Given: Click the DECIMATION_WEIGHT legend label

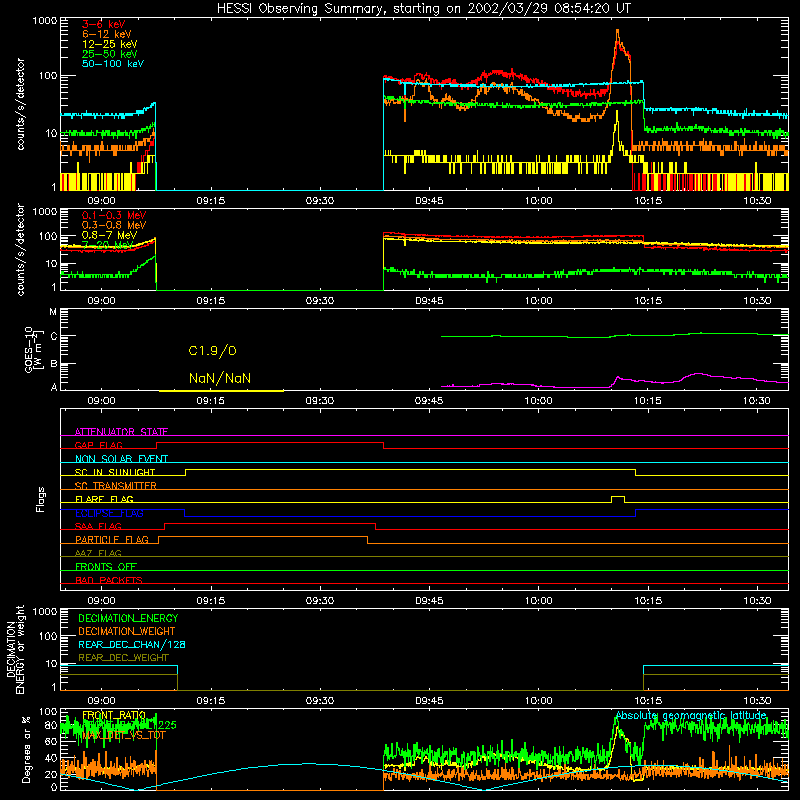Looking at the screenshot, I should point(127,631).
